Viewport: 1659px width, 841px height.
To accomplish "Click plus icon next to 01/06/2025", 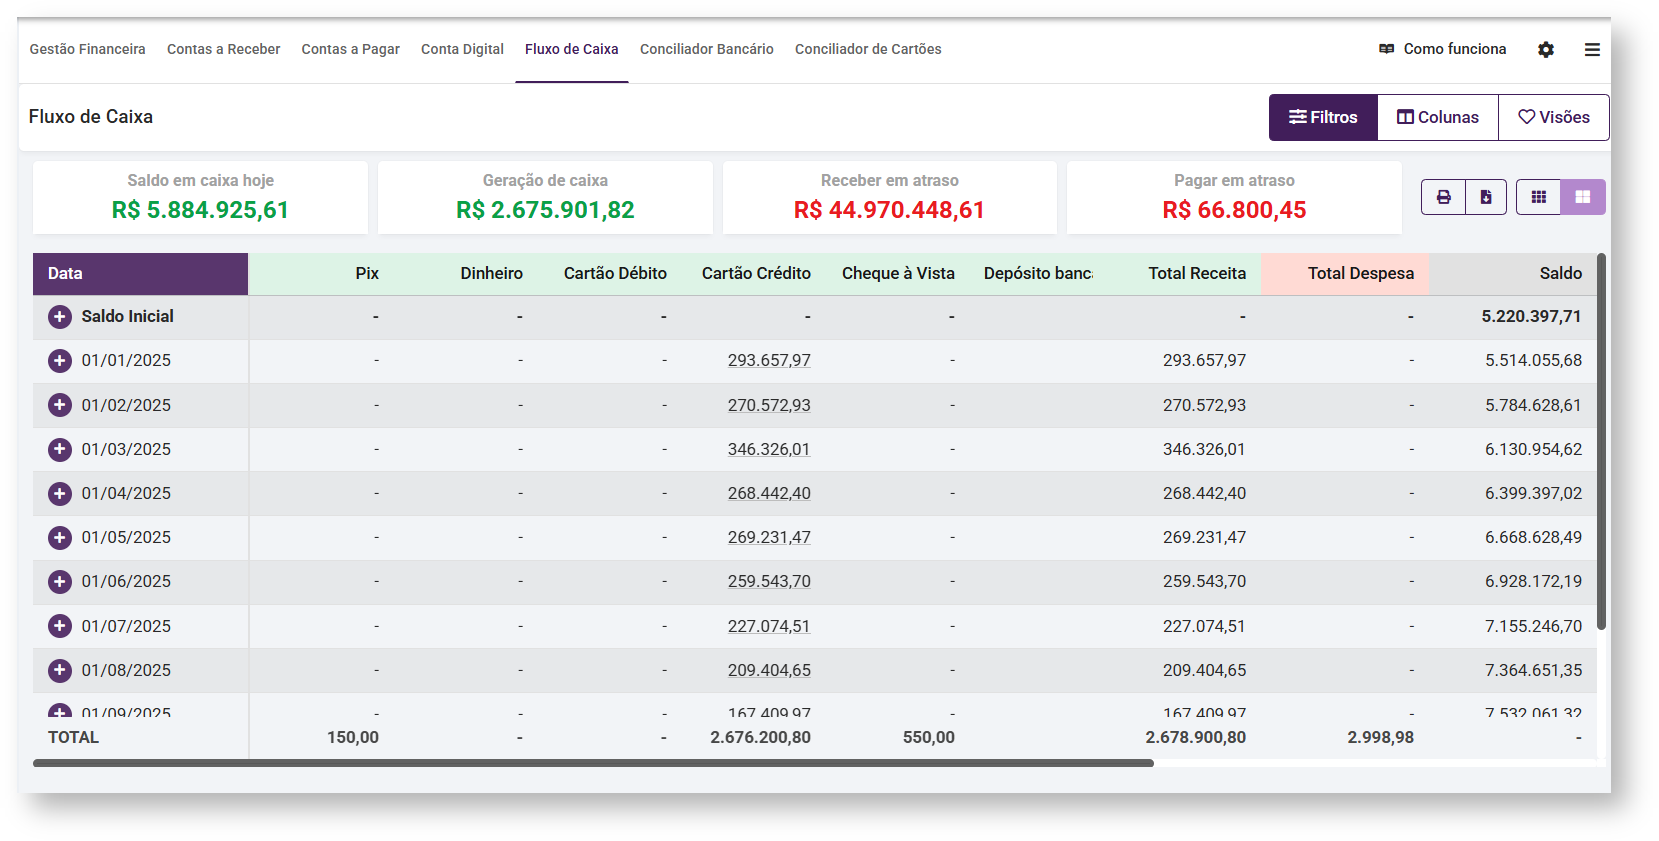I will click(60, 582).
